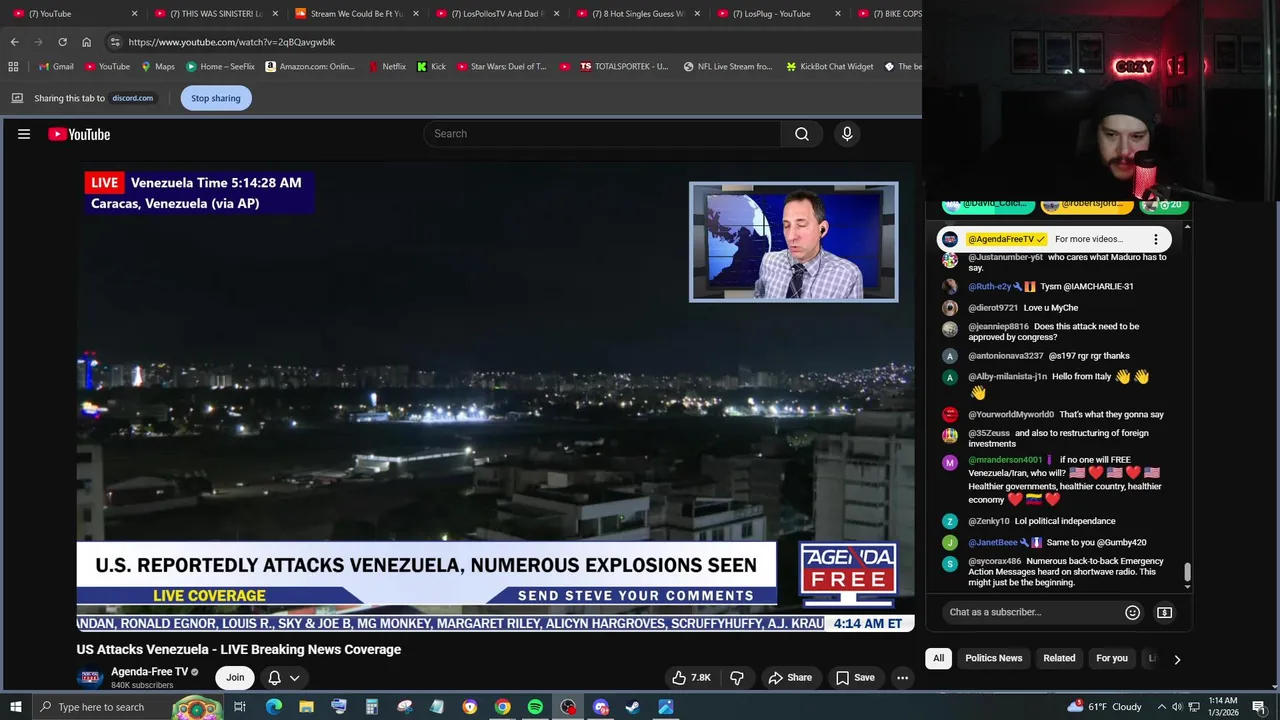
Task: Open the Netflix bookmark
Action: [x=386, y=66]
